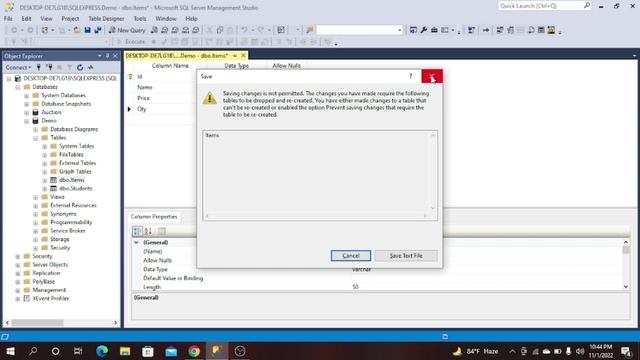Click the help question mark in Save dialog

click(411, 76)
